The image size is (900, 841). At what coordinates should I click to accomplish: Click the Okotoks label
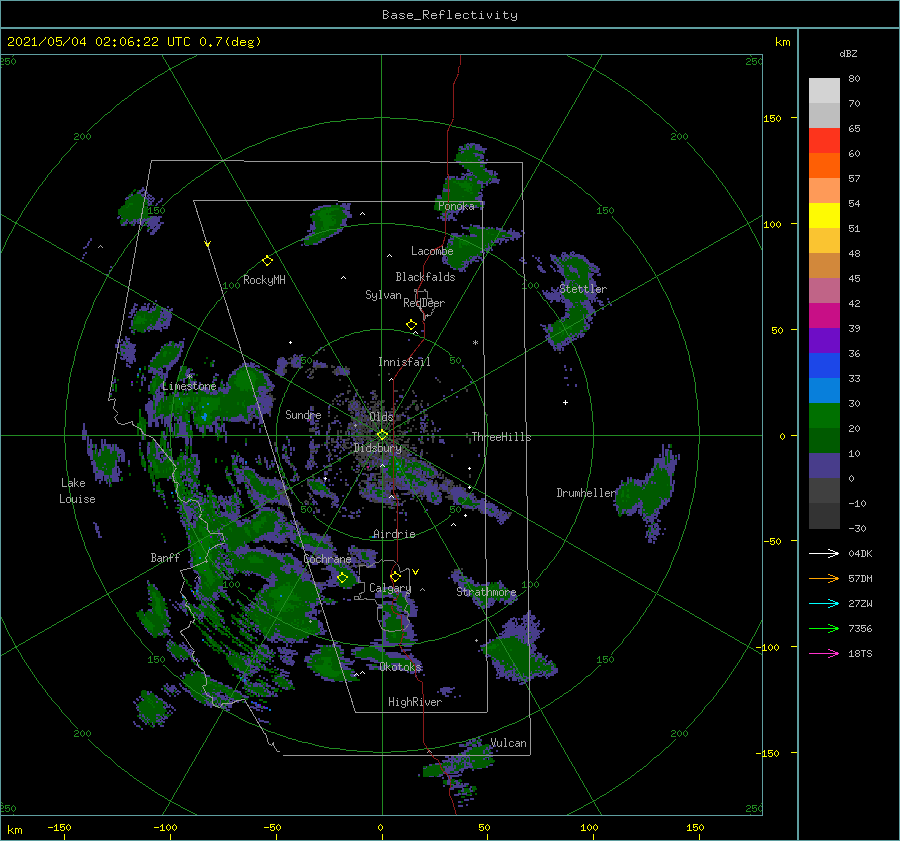[x=400, y=667]
